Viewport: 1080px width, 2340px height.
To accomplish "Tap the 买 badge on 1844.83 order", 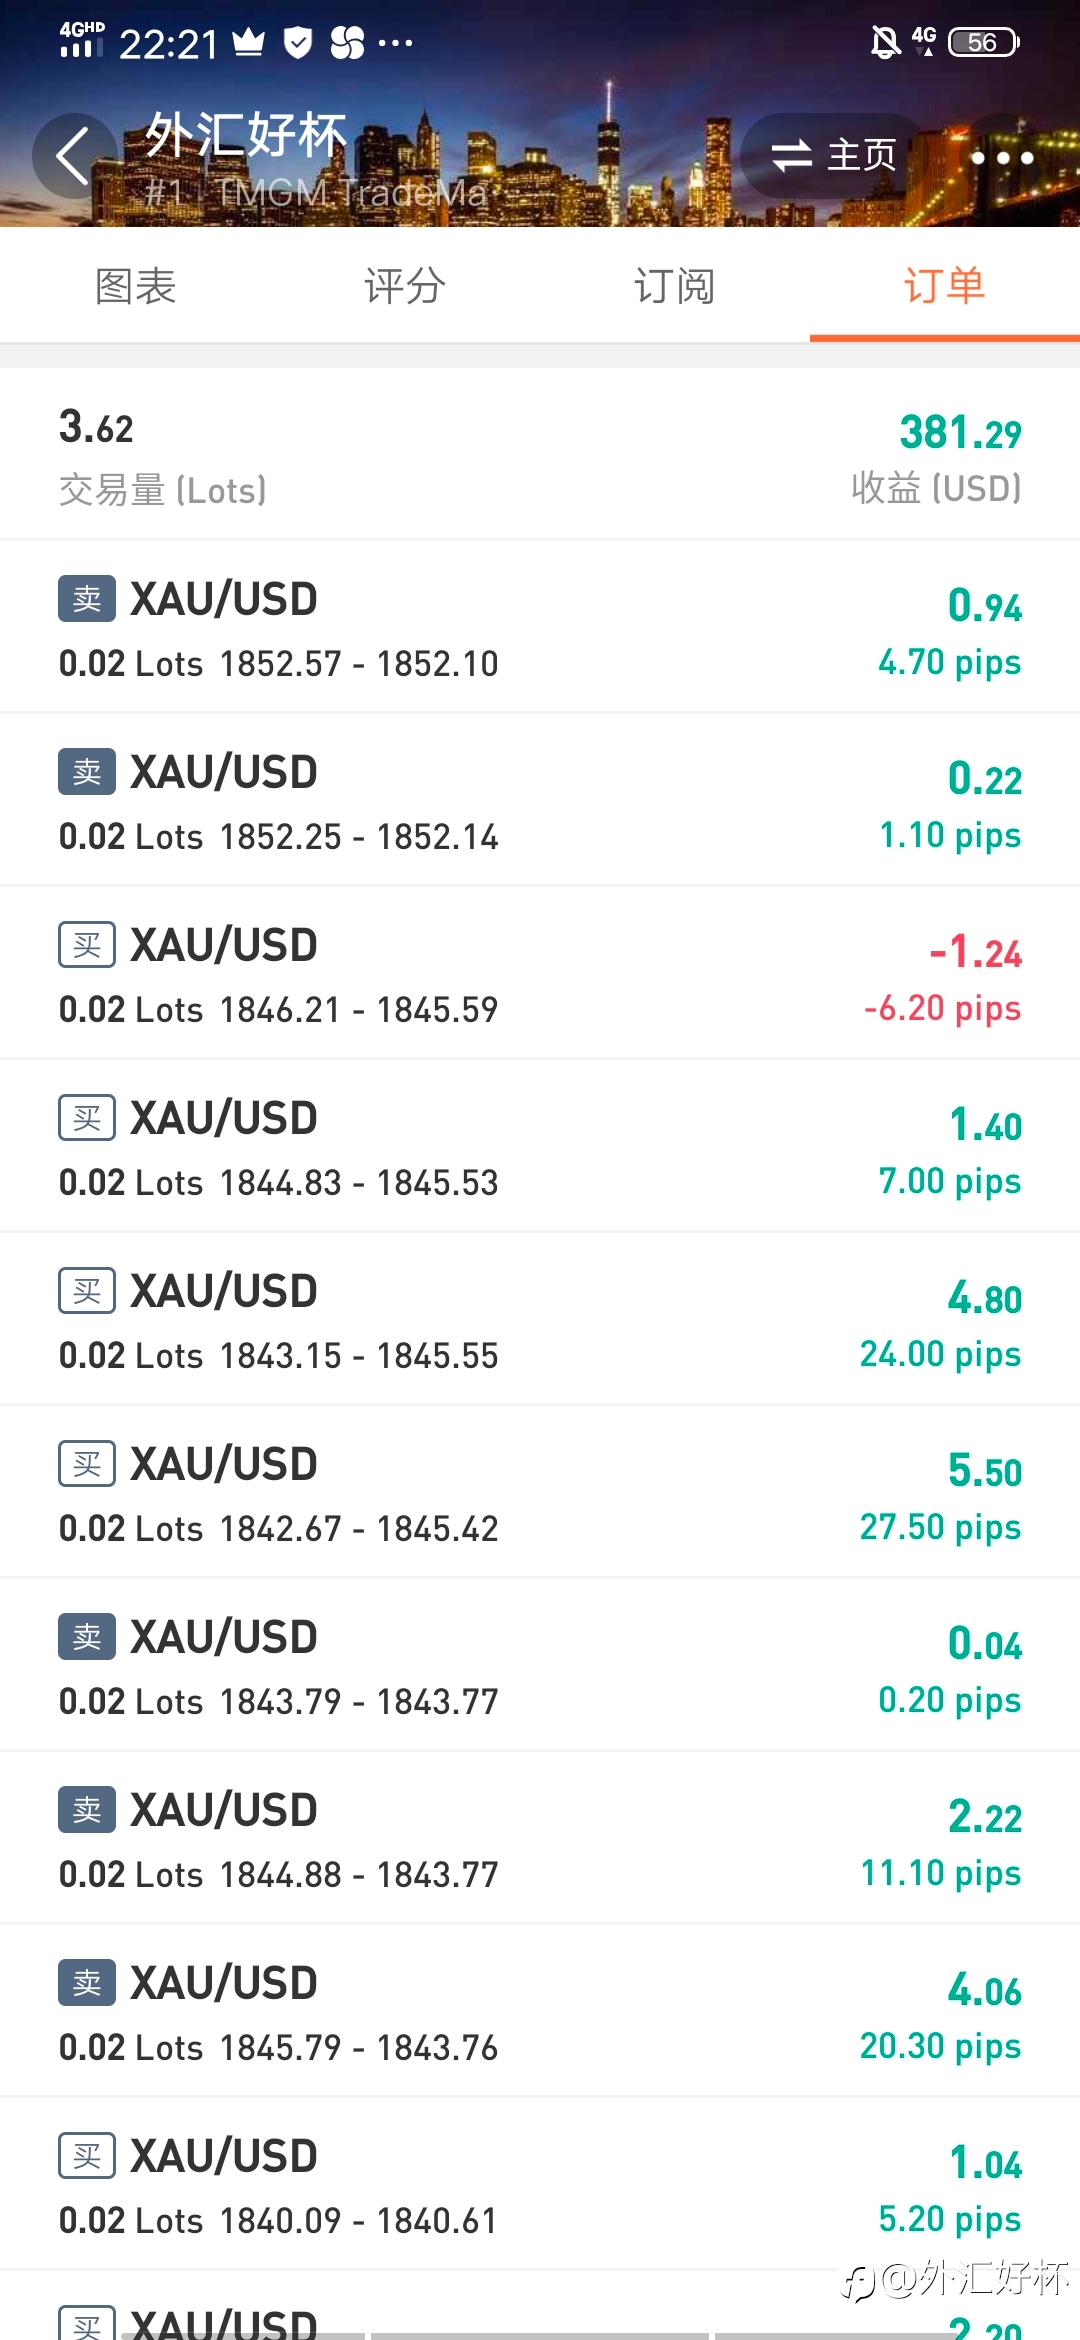I will 87,1118.
